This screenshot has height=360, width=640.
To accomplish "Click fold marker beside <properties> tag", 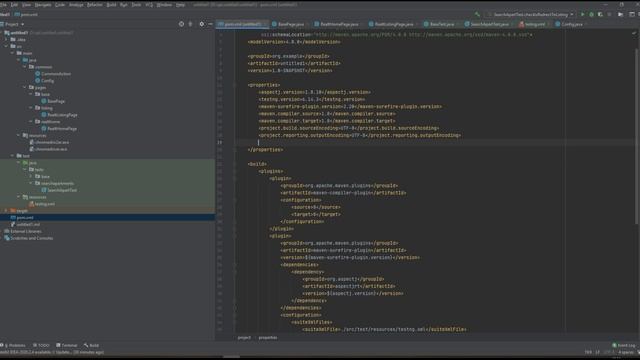I will (x=235, y=85).
